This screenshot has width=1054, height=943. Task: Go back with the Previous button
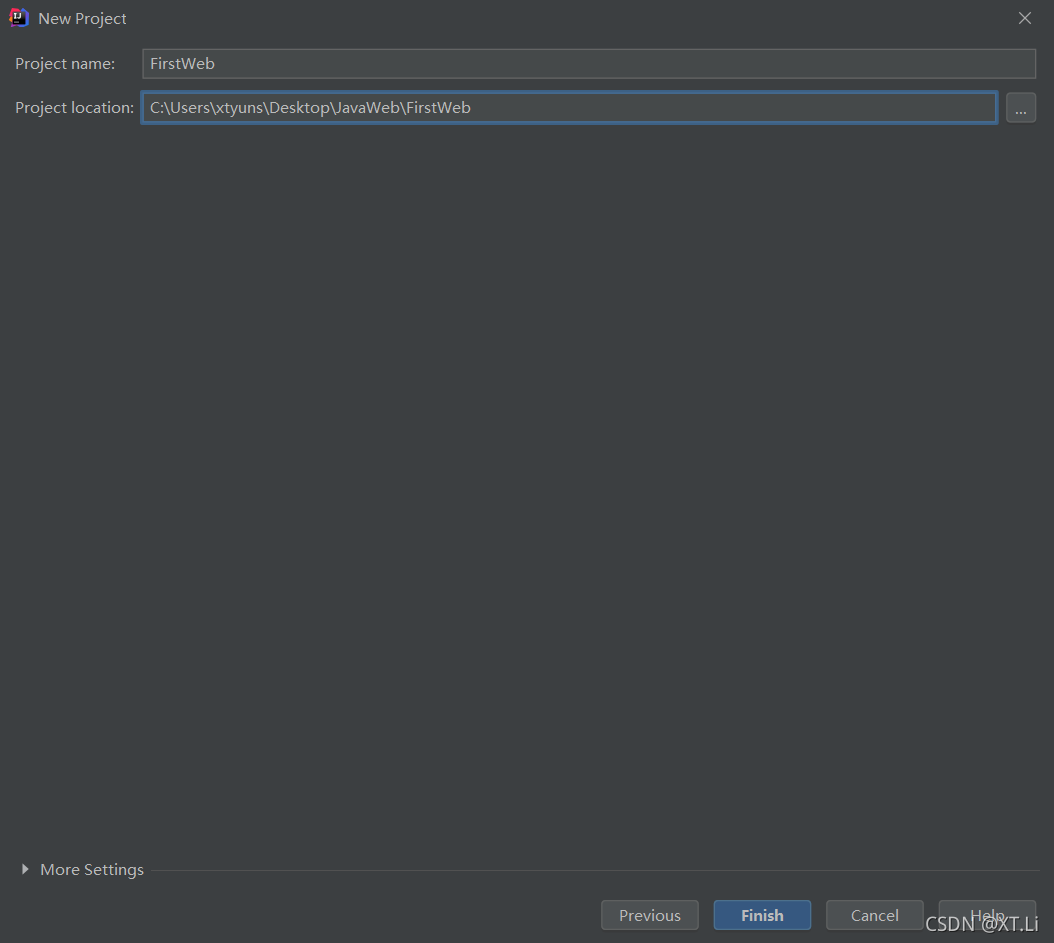[649, 915]
